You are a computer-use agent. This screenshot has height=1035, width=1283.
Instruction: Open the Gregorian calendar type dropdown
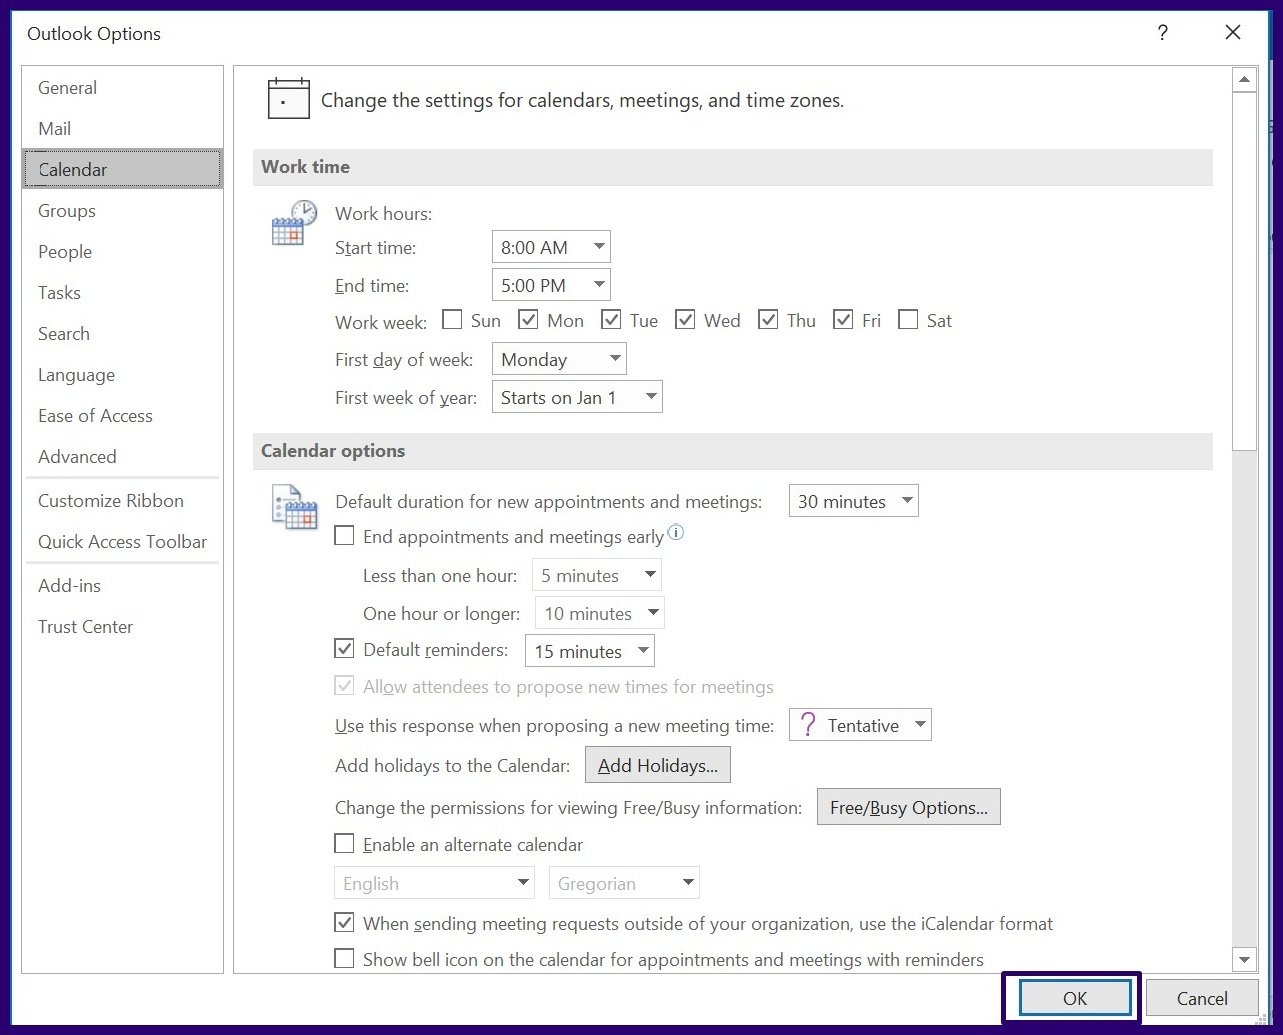(x=624, y=883)
